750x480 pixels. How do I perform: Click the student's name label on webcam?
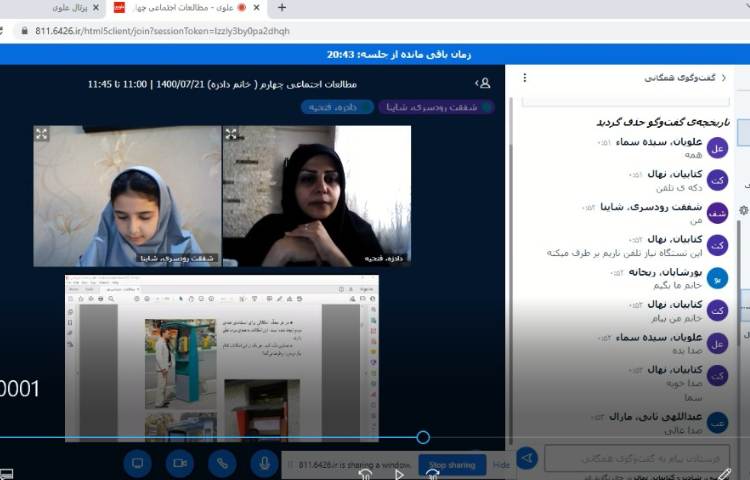[177, 259]
